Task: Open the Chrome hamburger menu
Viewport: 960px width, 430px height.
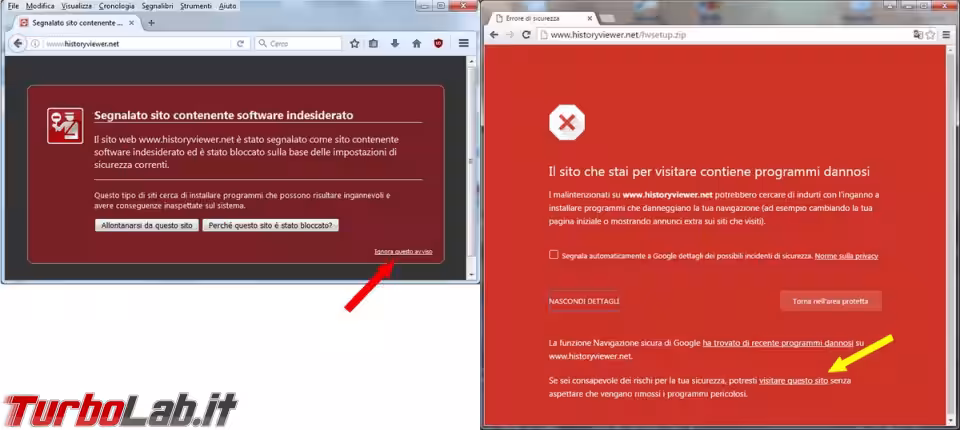Action: coord(948,35)
